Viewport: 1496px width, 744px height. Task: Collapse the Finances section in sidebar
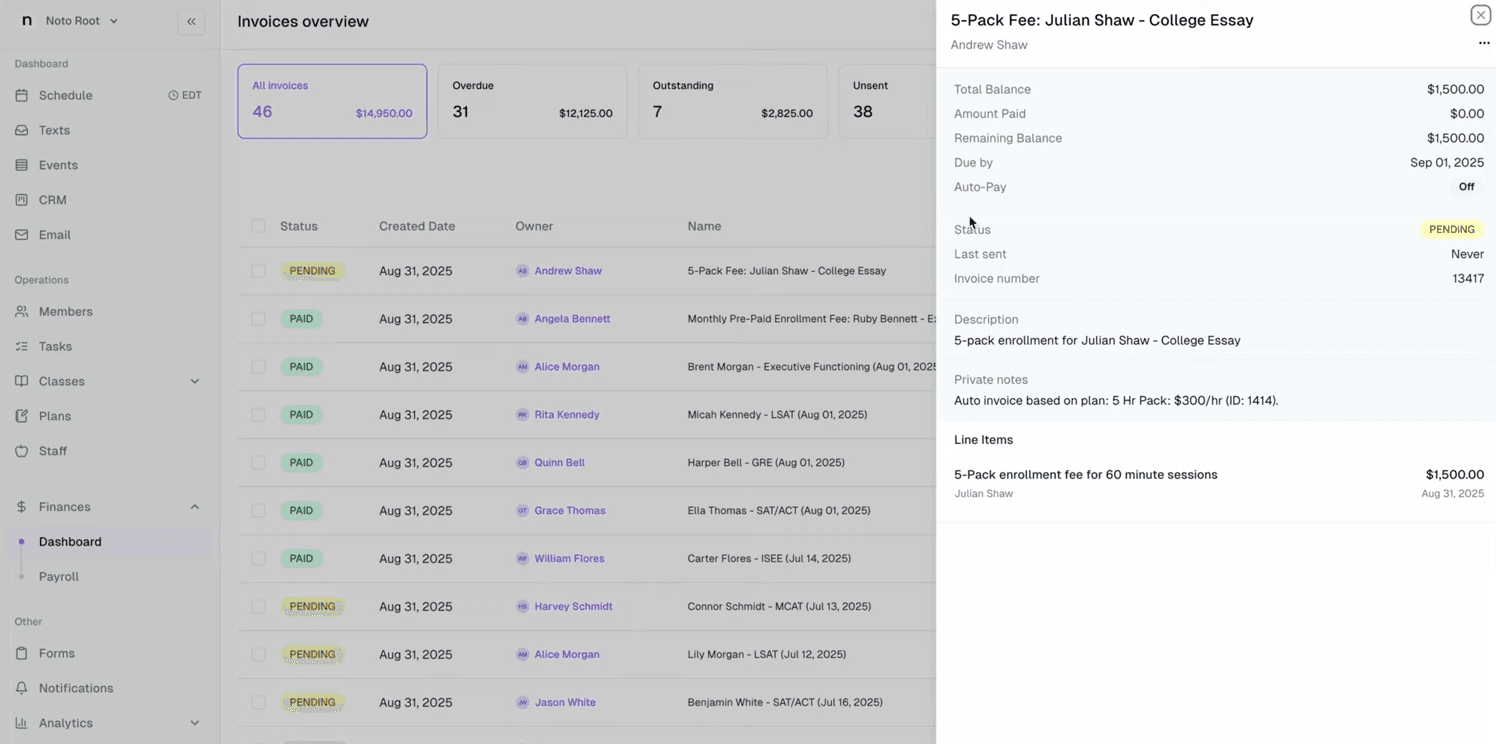click(x=195, y=506)
